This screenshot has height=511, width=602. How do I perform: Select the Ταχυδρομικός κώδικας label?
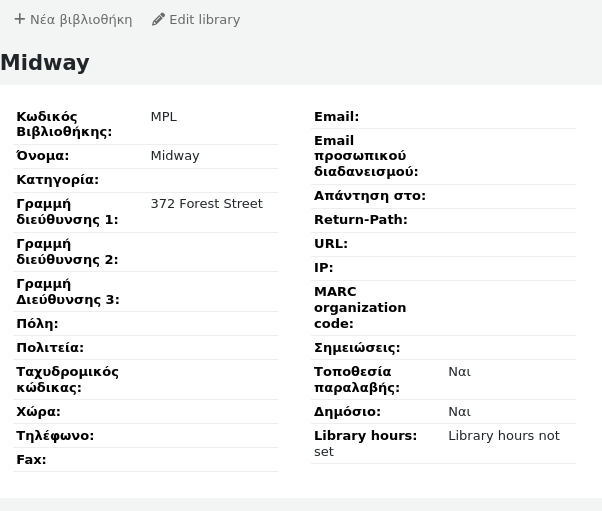[x=67, y=380]
